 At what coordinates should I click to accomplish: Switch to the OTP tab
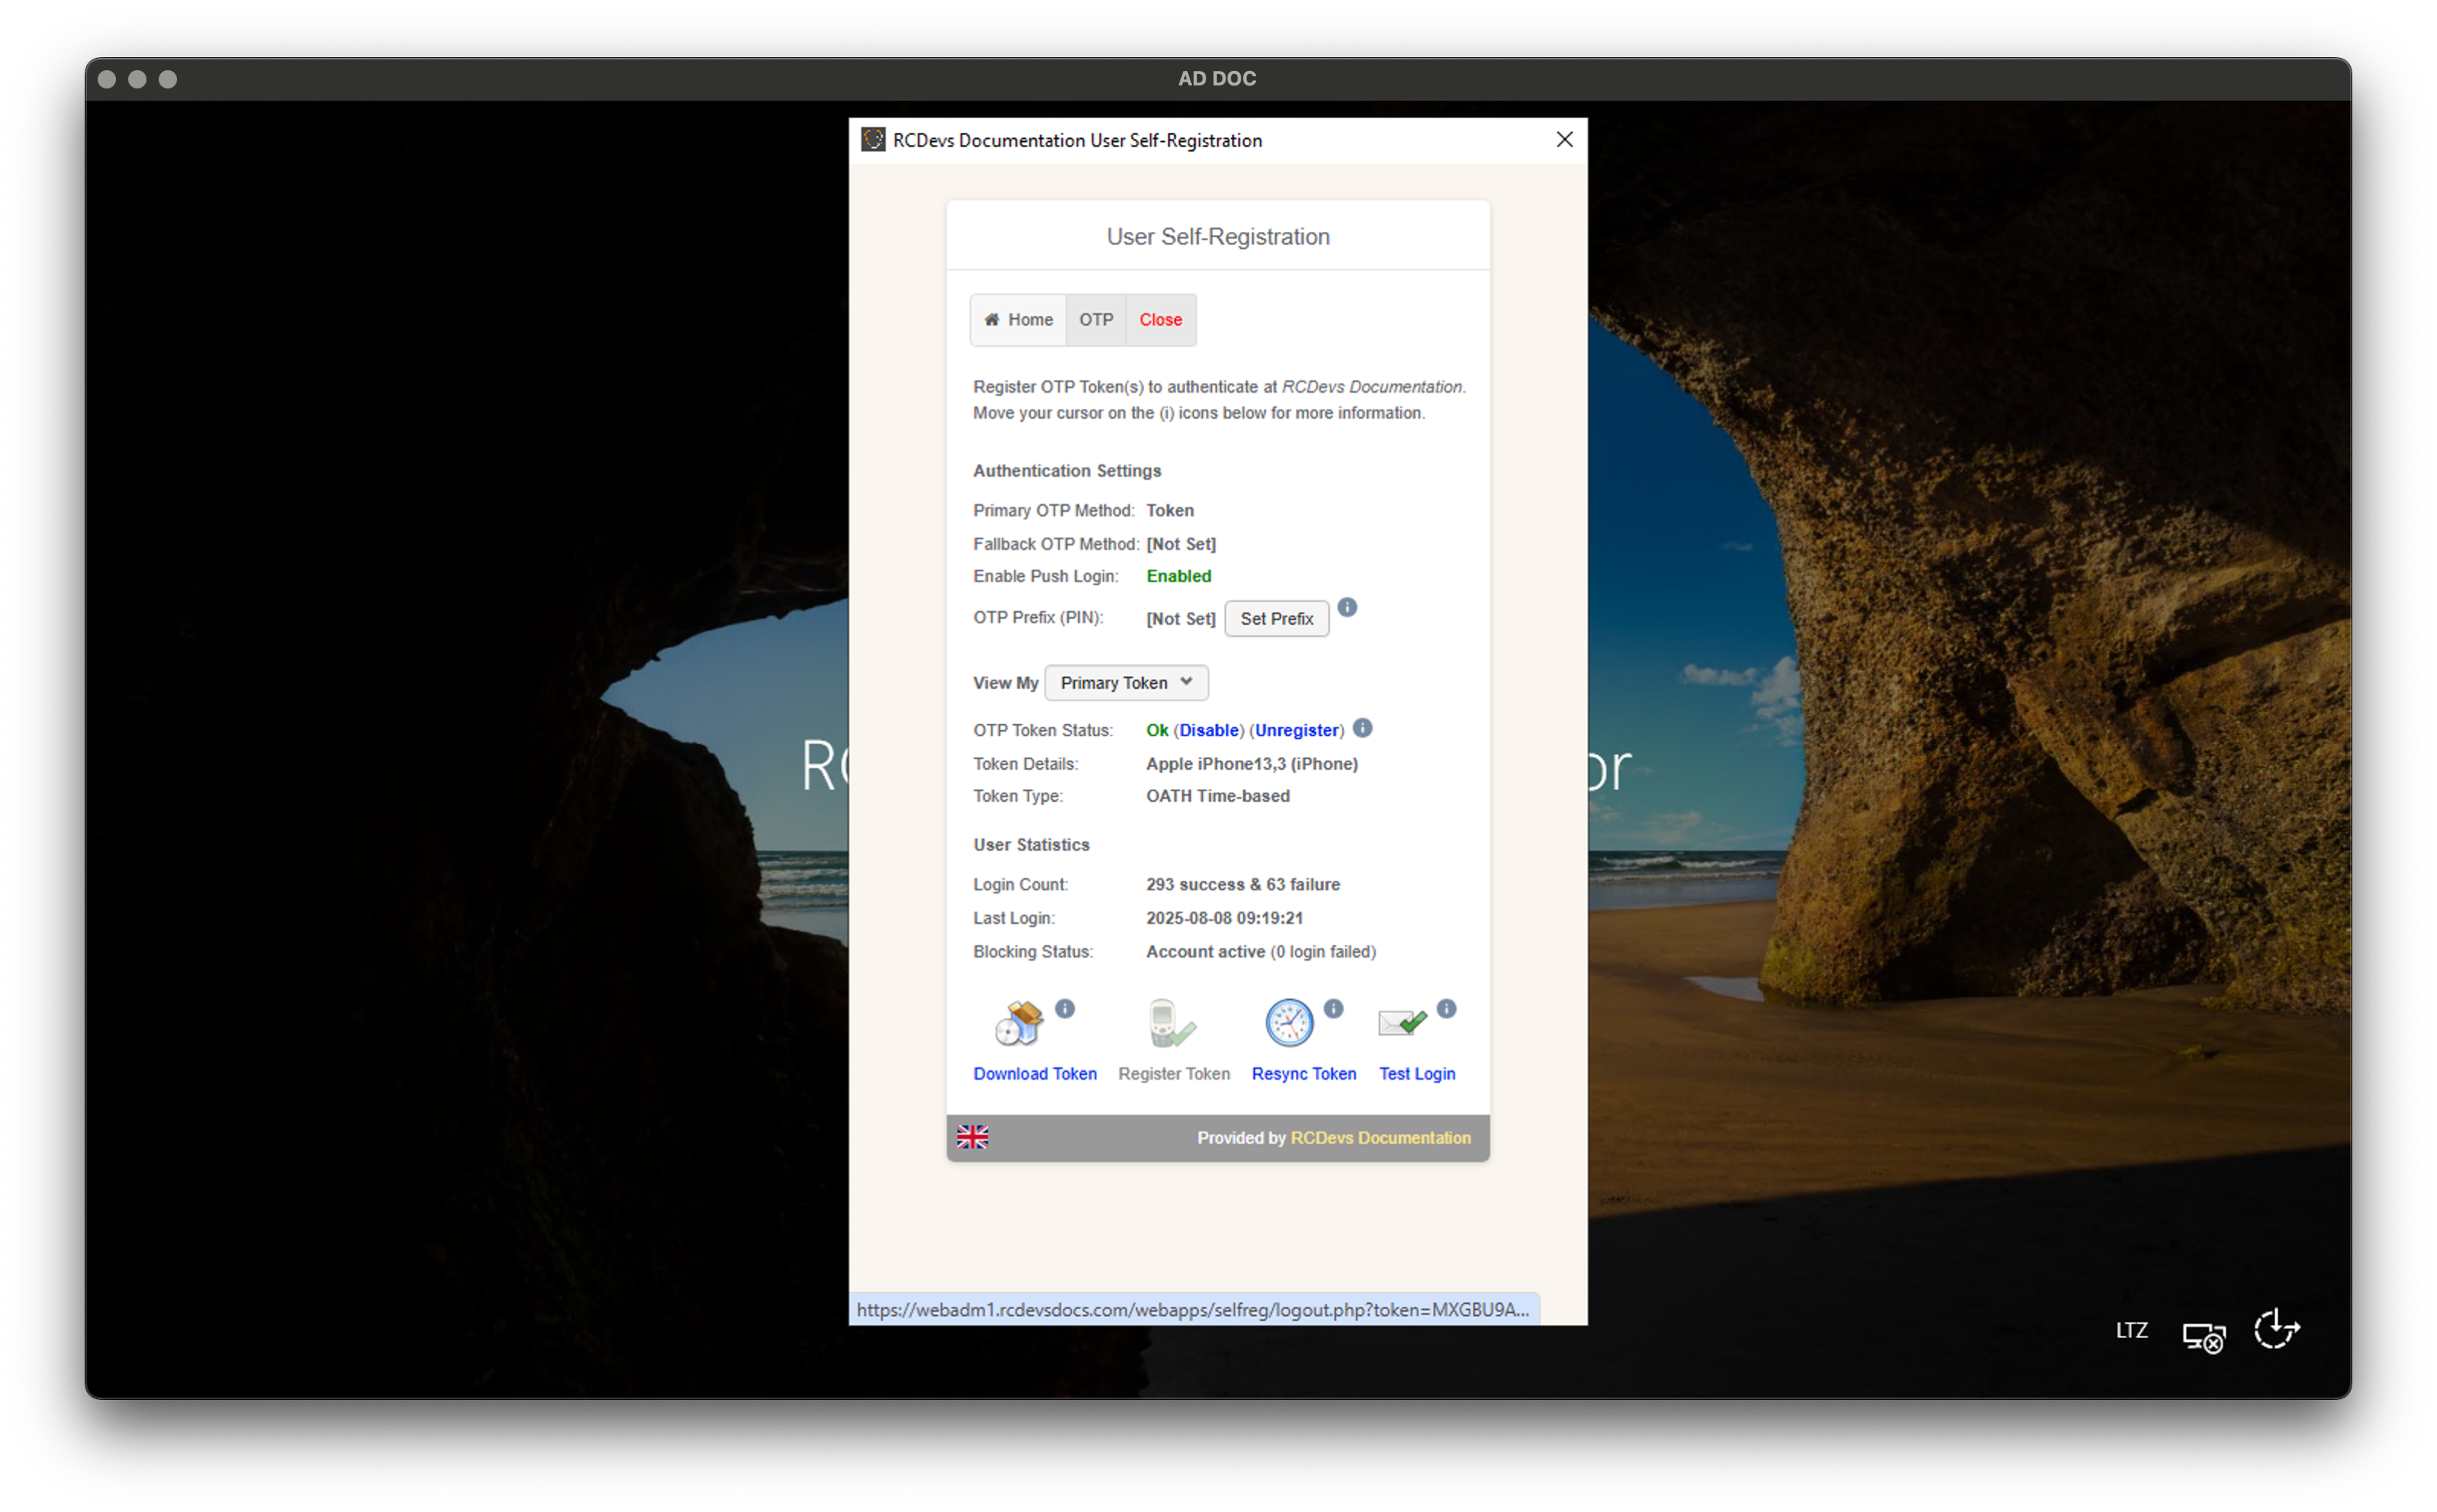pos(1096,320)
